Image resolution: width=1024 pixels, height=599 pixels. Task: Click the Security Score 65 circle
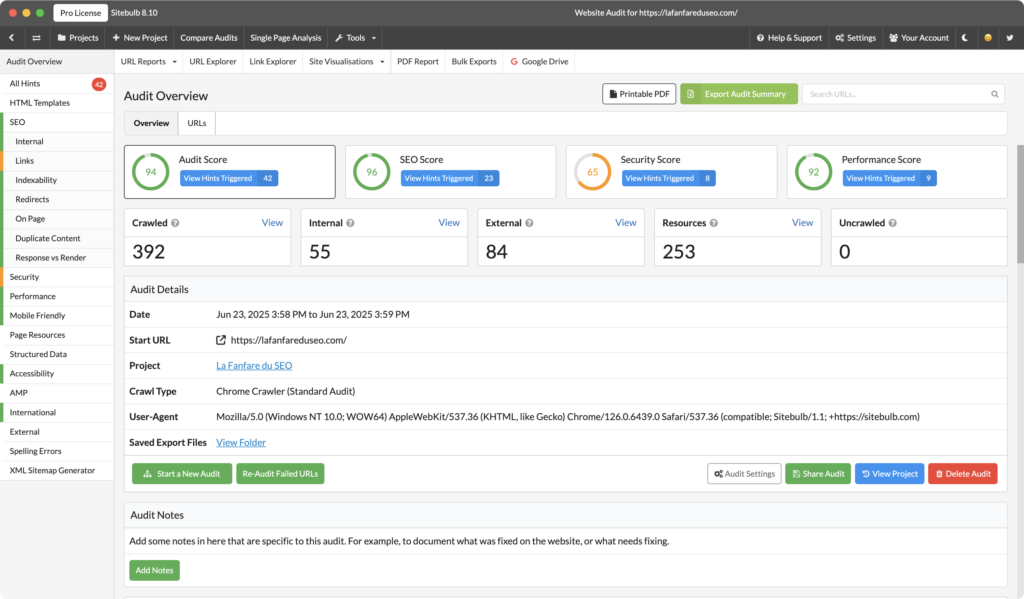click(x=592, y=172)
